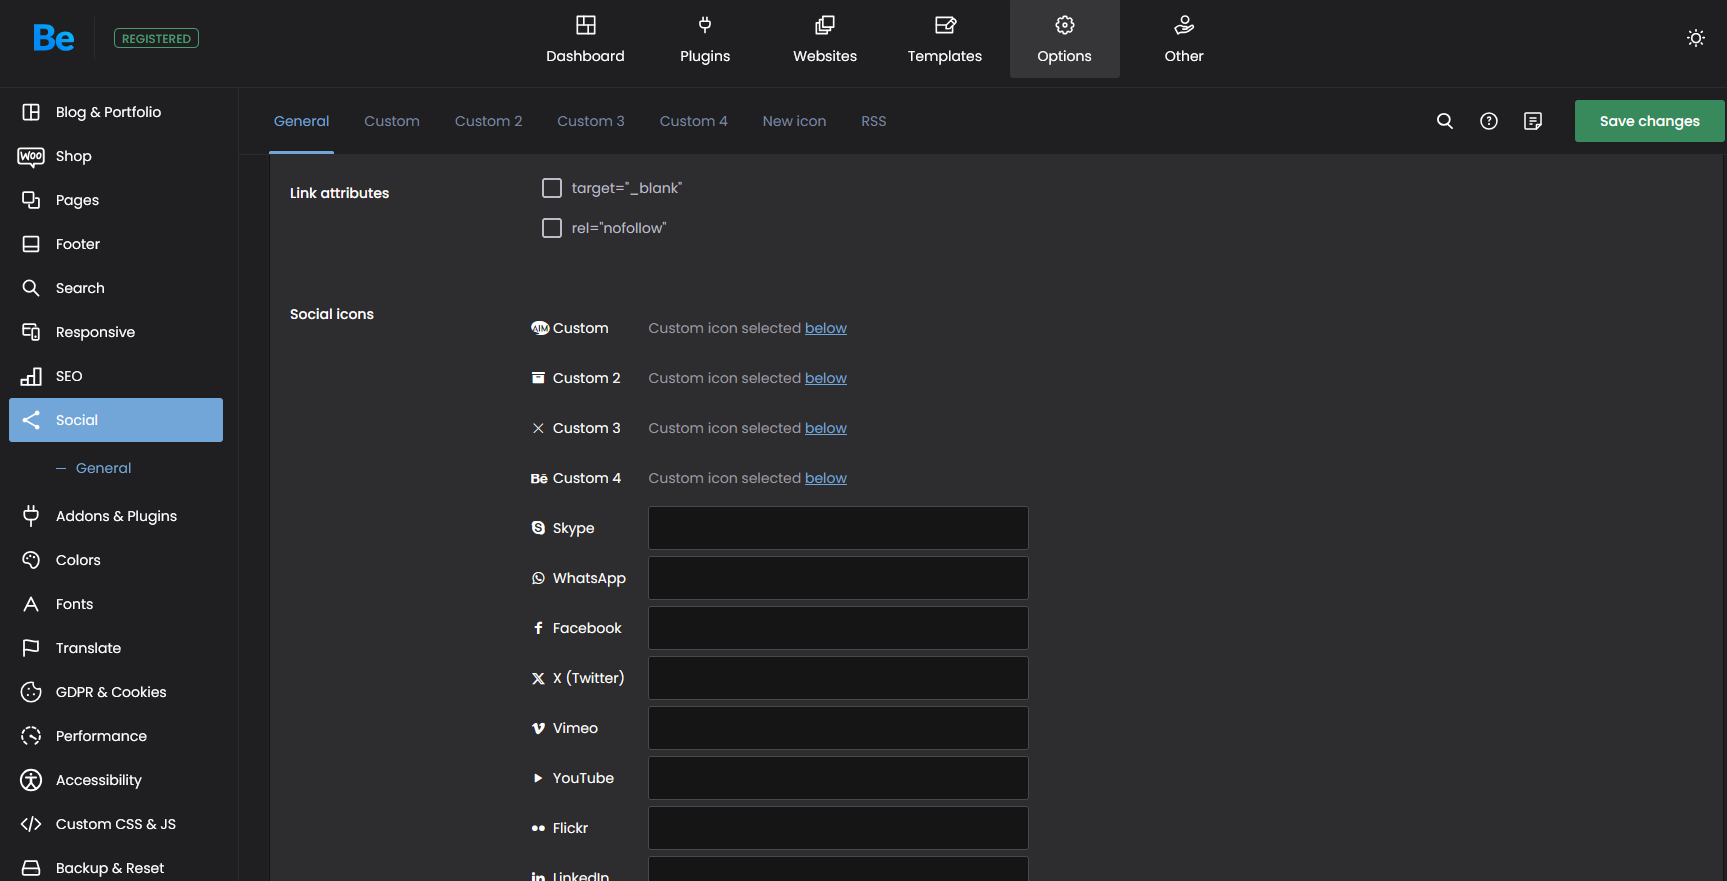Open the notes icon next to help

(x=1533, y=121)
